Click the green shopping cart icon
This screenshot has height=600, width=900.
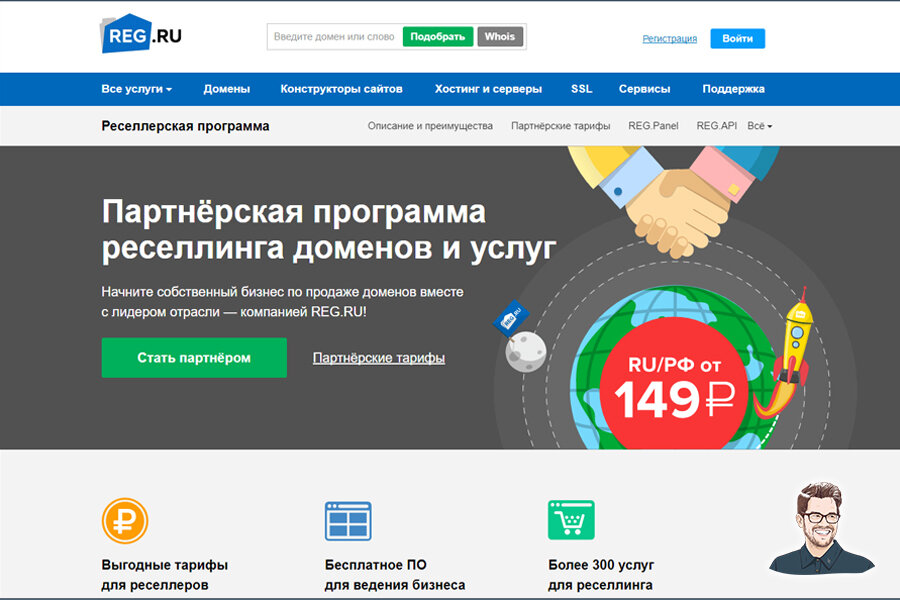(x=571, y=520)
